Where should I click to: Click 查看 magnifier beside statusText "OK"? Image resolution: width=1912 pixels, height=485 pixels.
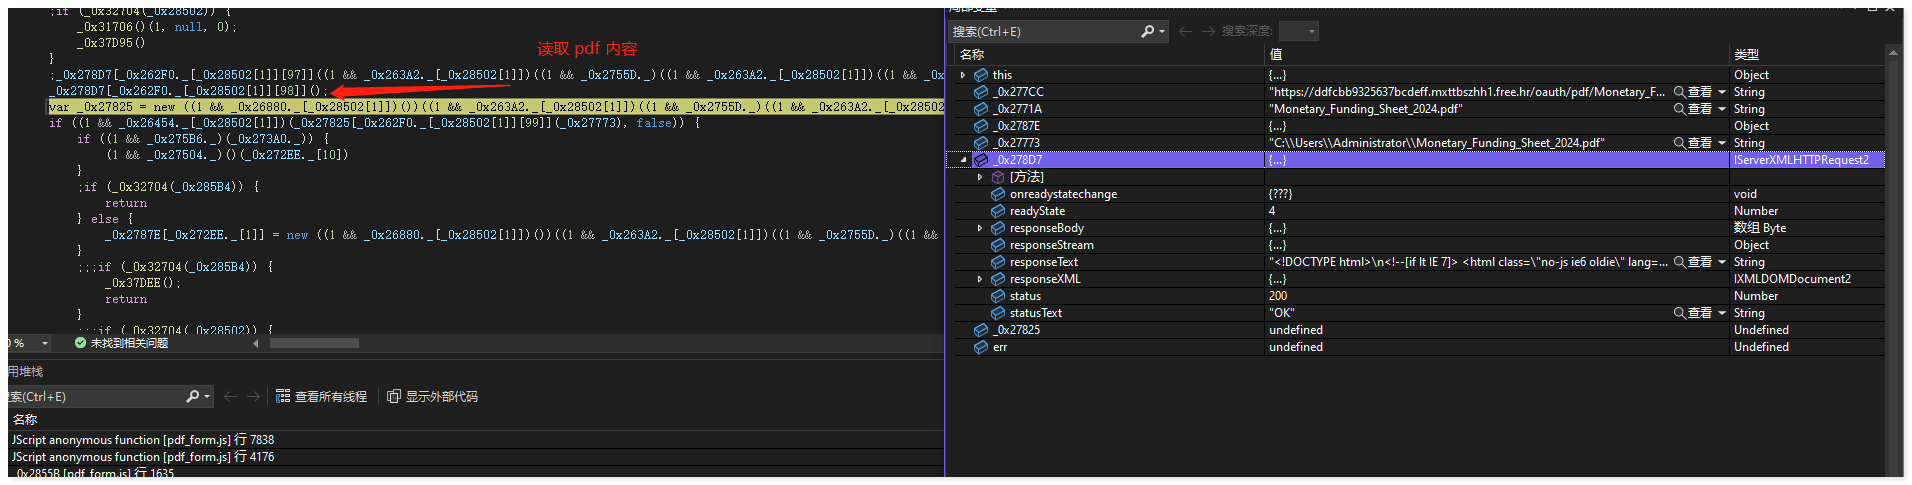[x=1680, y=313]
